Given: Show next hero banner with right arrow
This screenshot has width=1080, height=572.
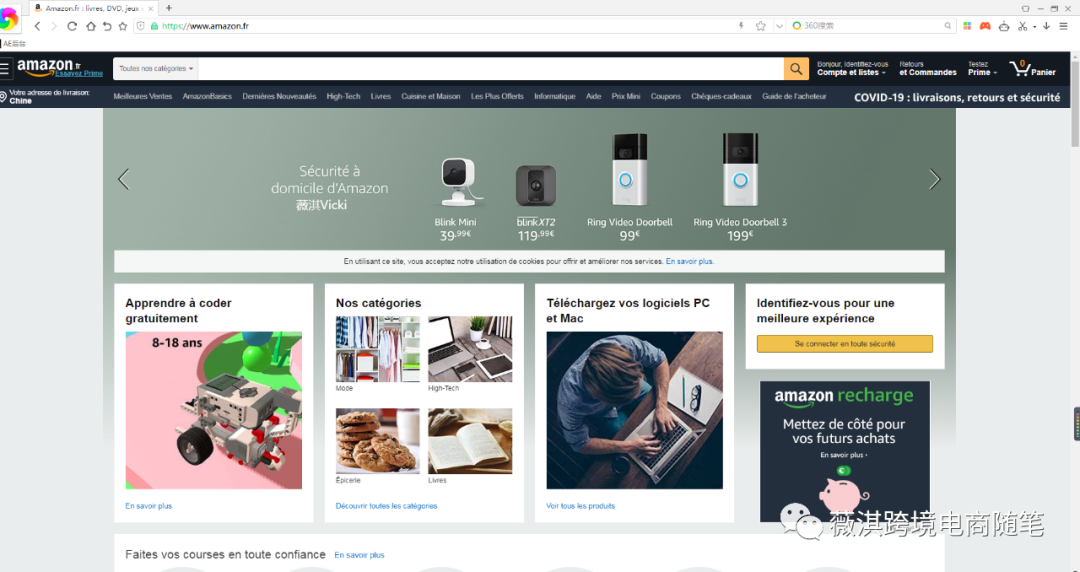Looking at the screenshot, I should pos(934,179).
